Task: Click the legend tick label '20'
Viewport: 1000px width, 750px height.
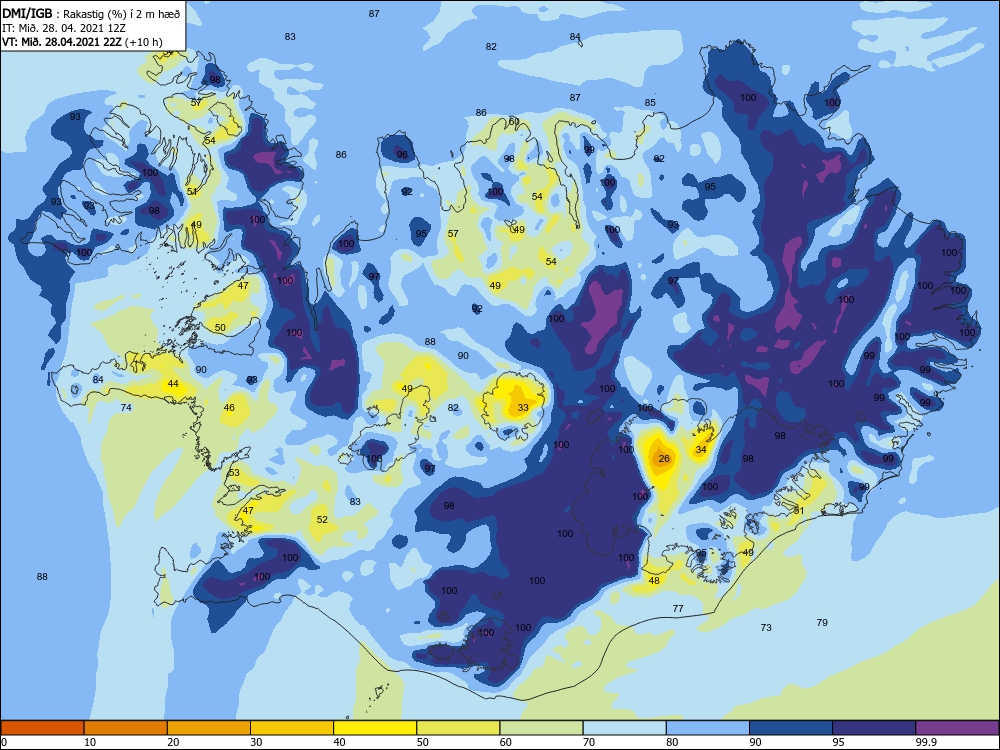Action: coord(173,742)
